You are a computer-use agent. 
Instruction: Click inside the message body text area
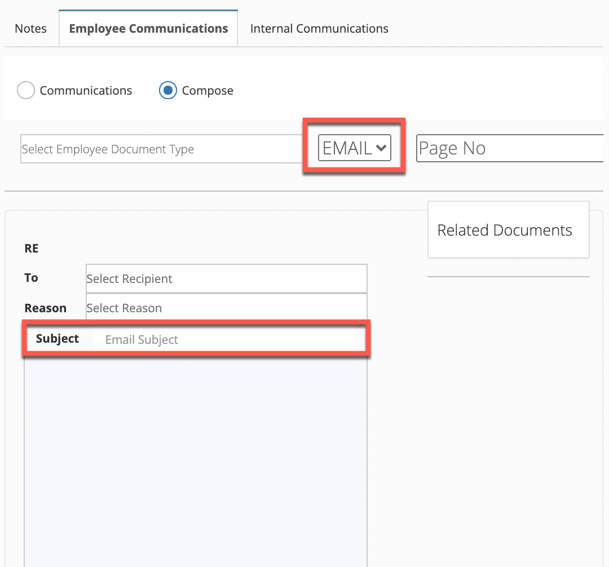click(x=196, y=461)
